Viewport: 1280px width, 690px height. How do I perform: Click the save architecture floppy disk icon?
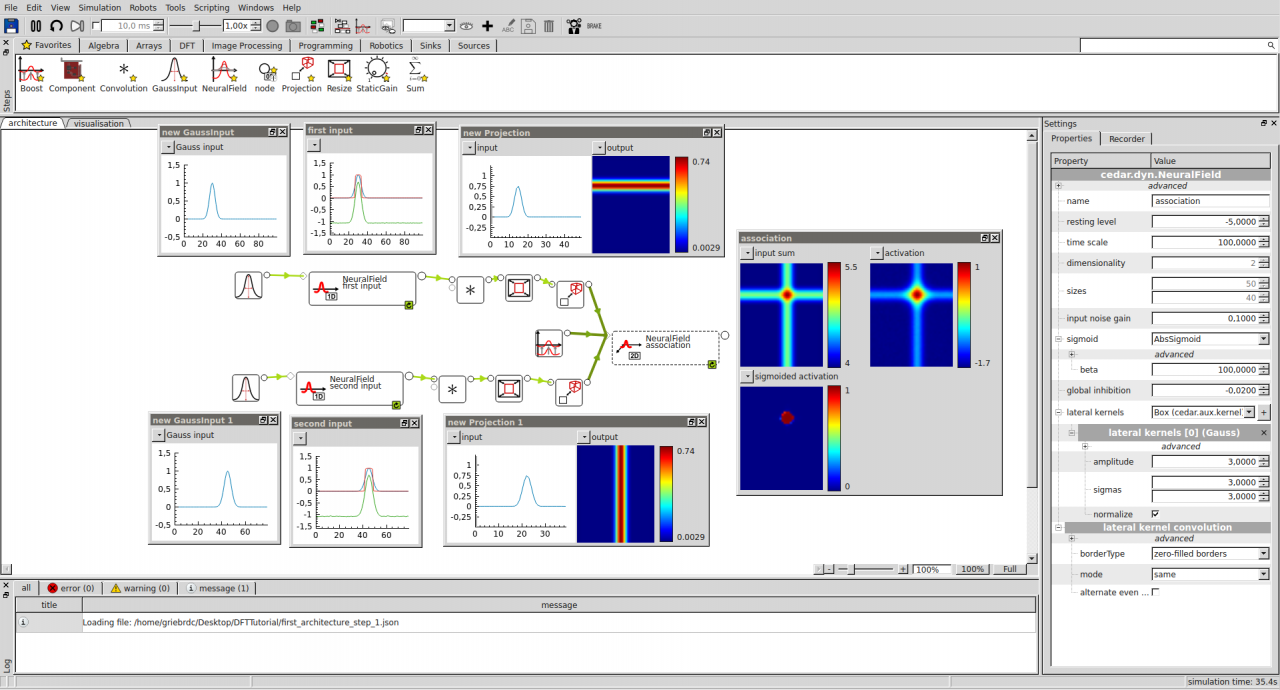click(x=12, y=26)
